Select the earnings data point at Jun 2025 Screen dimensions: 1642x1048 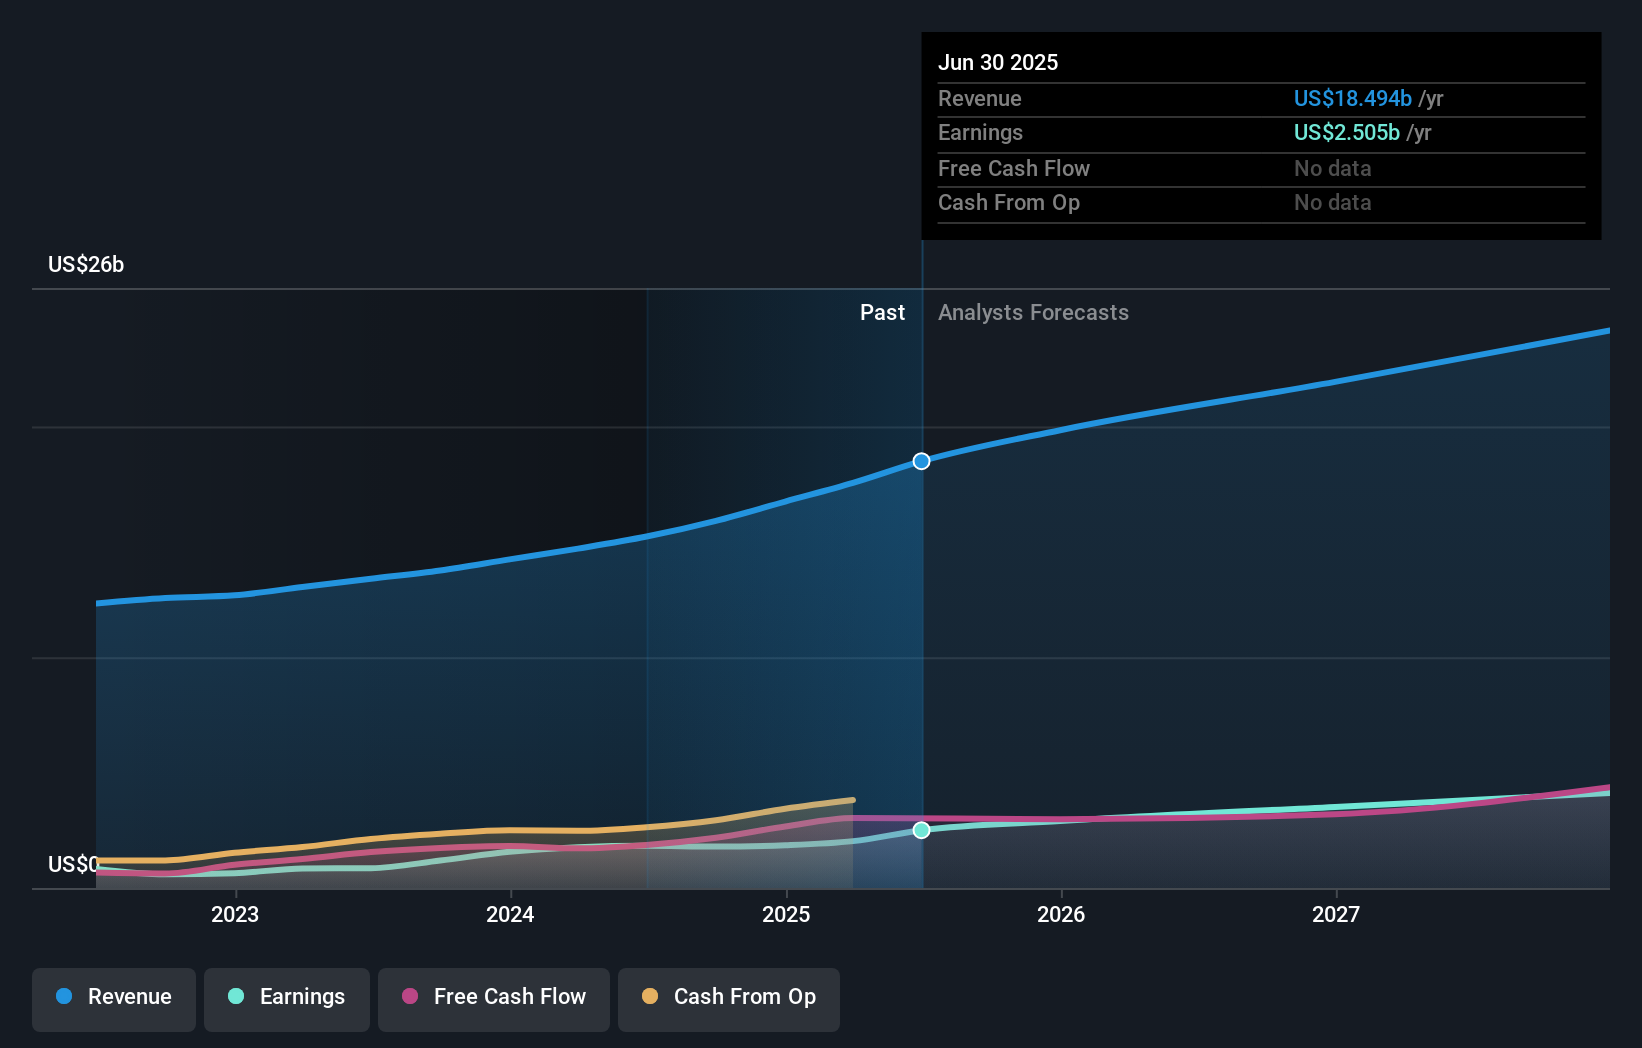[921, 830]
